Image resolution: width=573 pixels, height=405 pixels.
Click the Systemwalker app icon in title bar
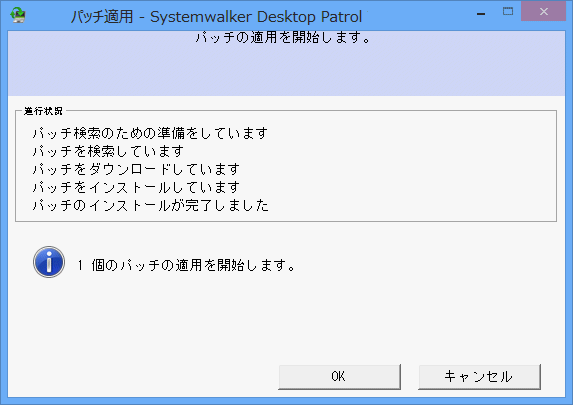[18, 15]
